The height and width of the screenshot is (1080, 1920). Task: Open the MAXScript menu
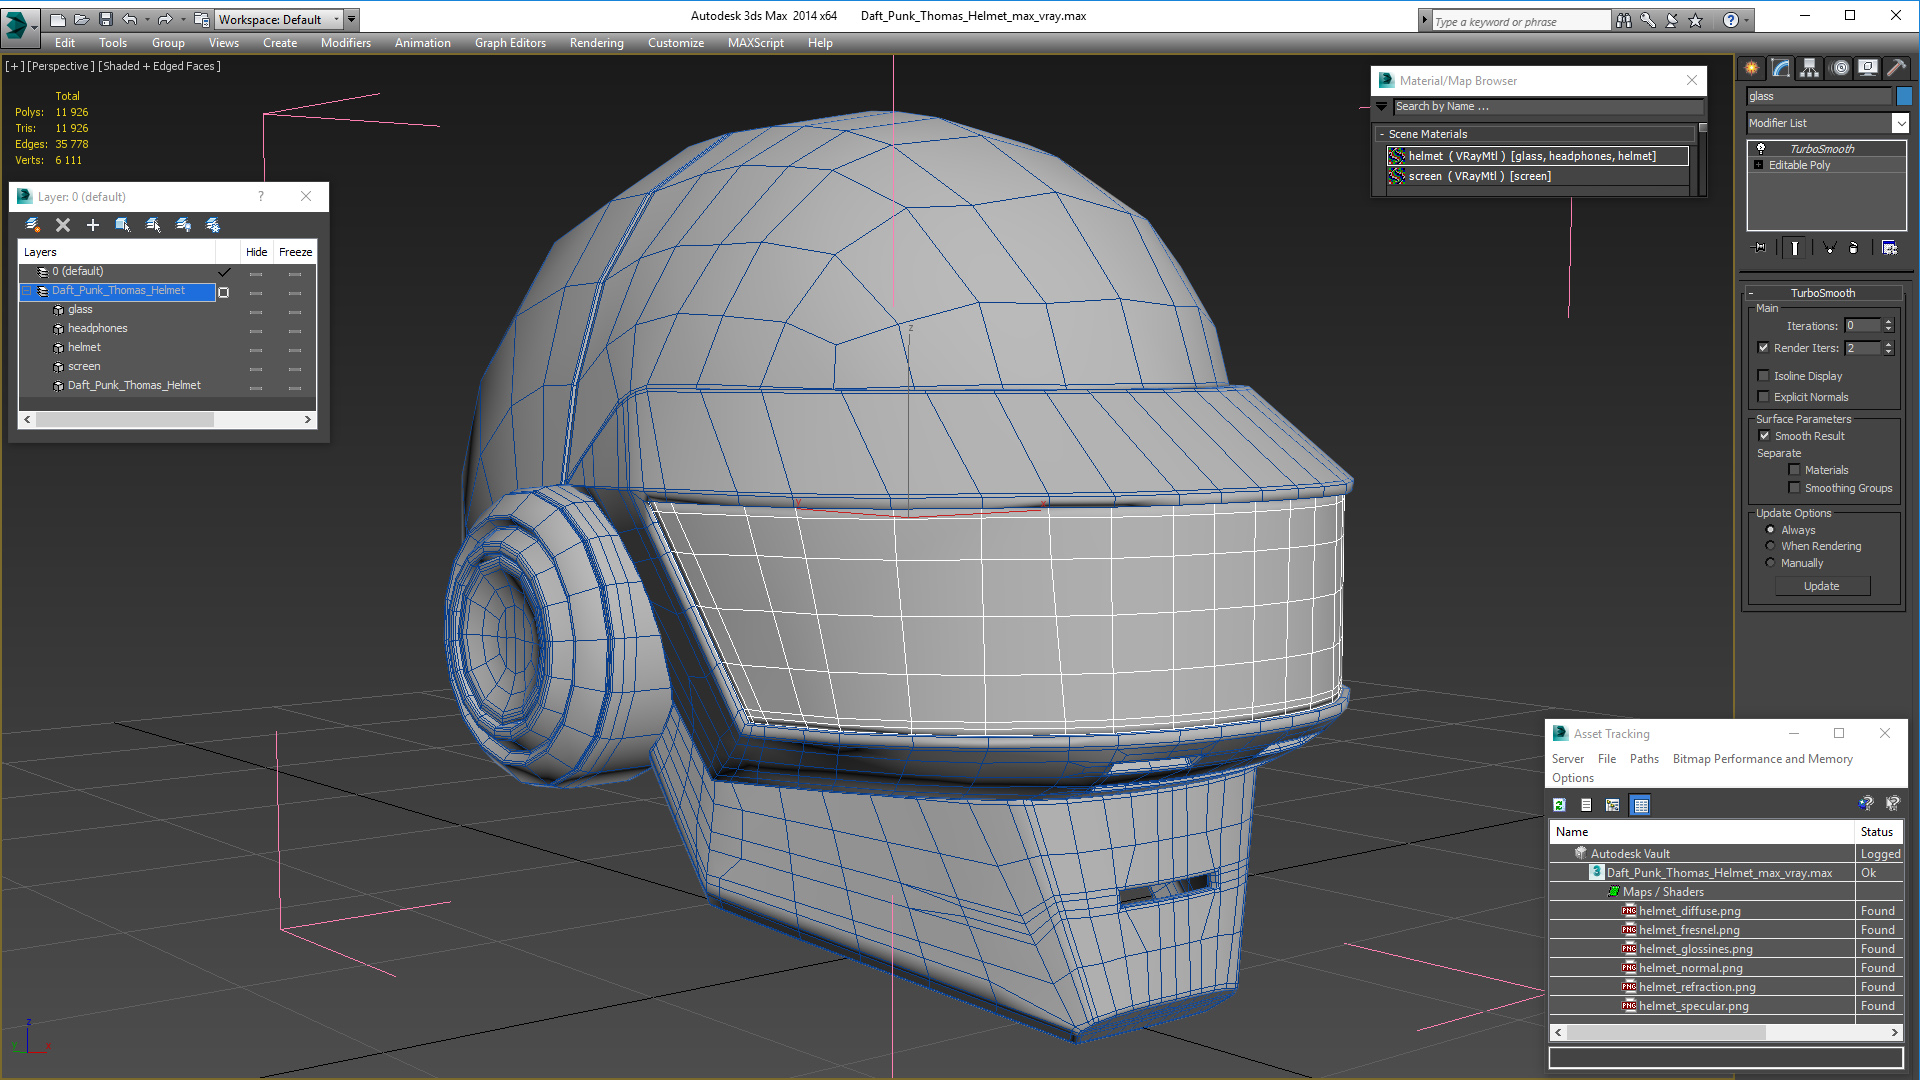pyautogui.click(x=756, y=43)
